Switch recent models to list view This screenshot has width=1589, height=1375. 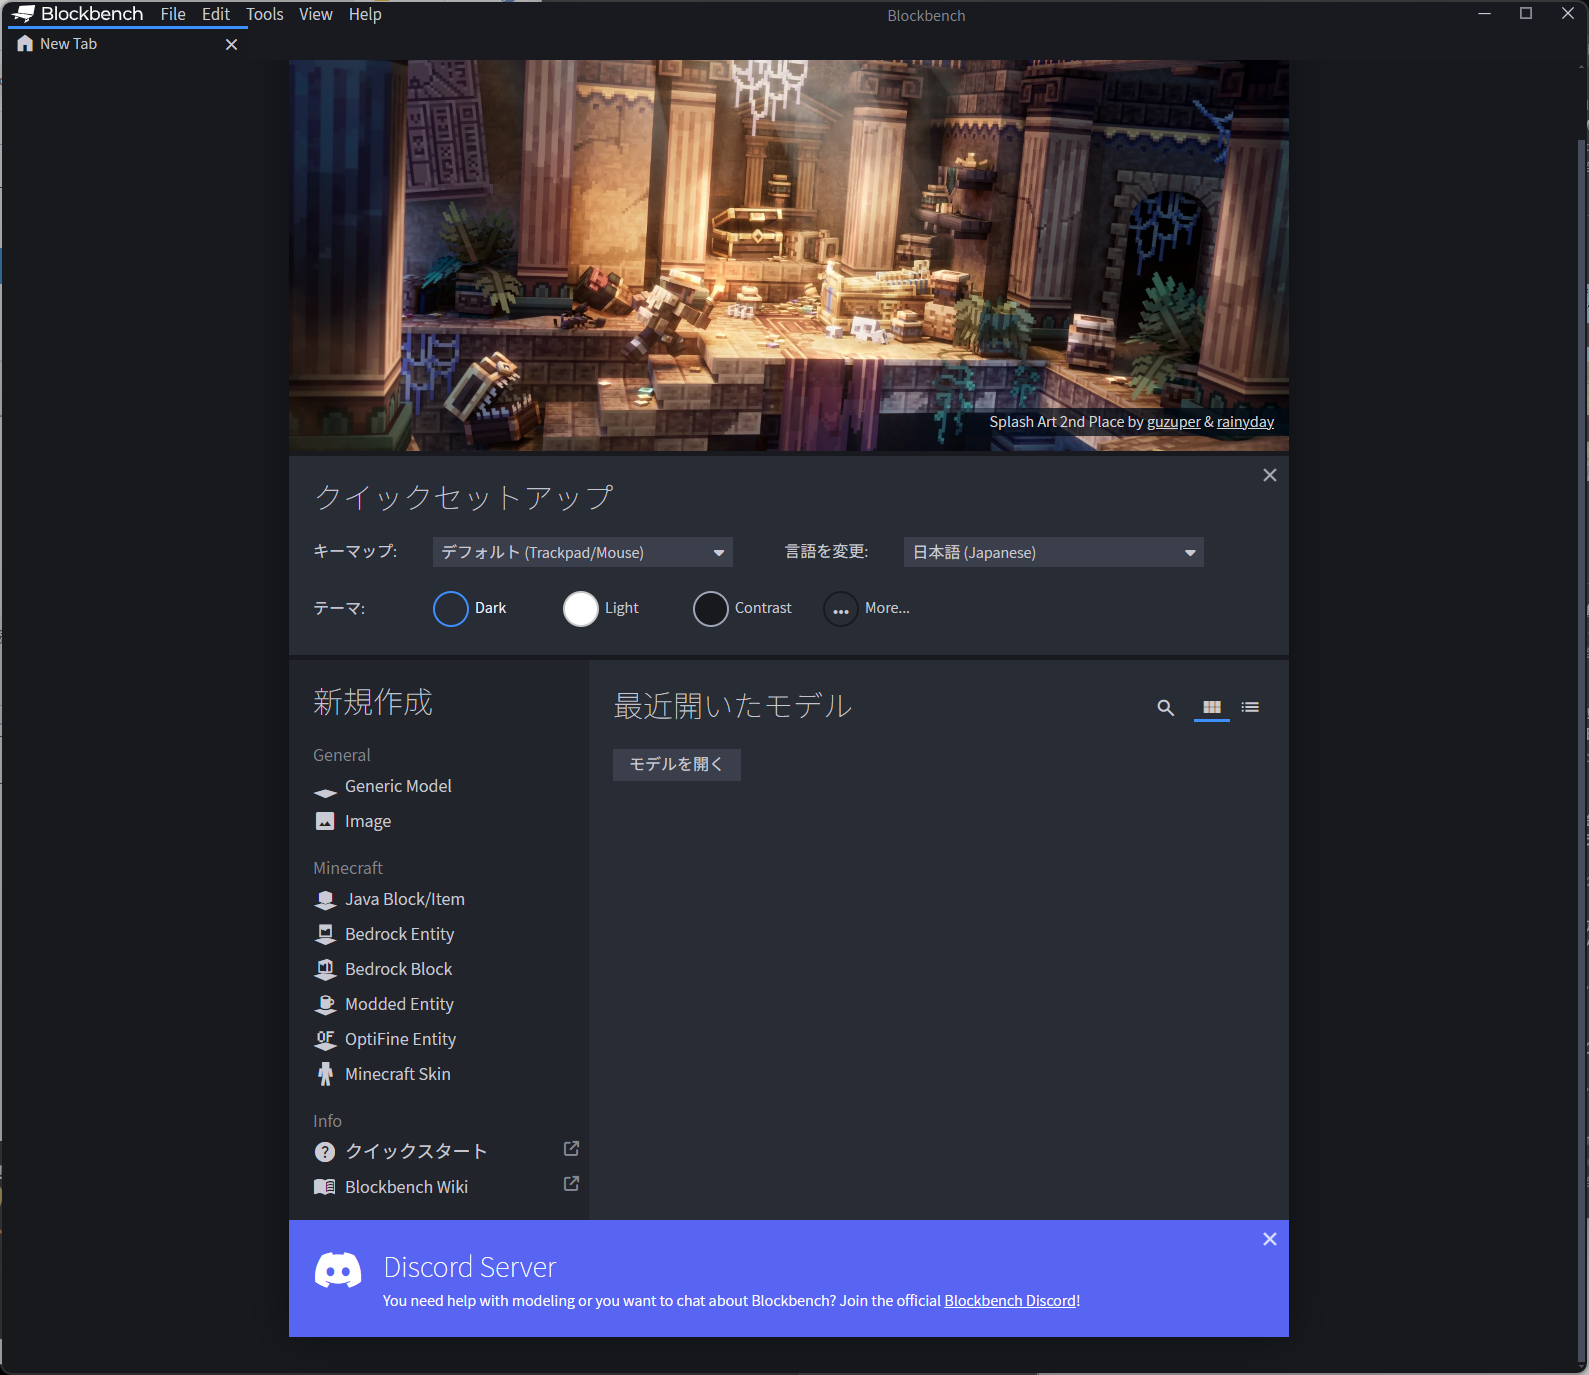click(1250, 707)
